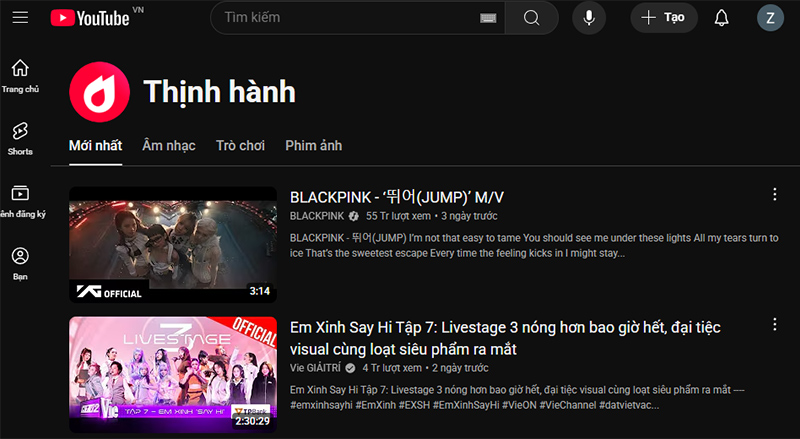Click the YouTube logo
The width and height of the screenshot is (800, 439).
pyautogui.click(x=90, y=18)
